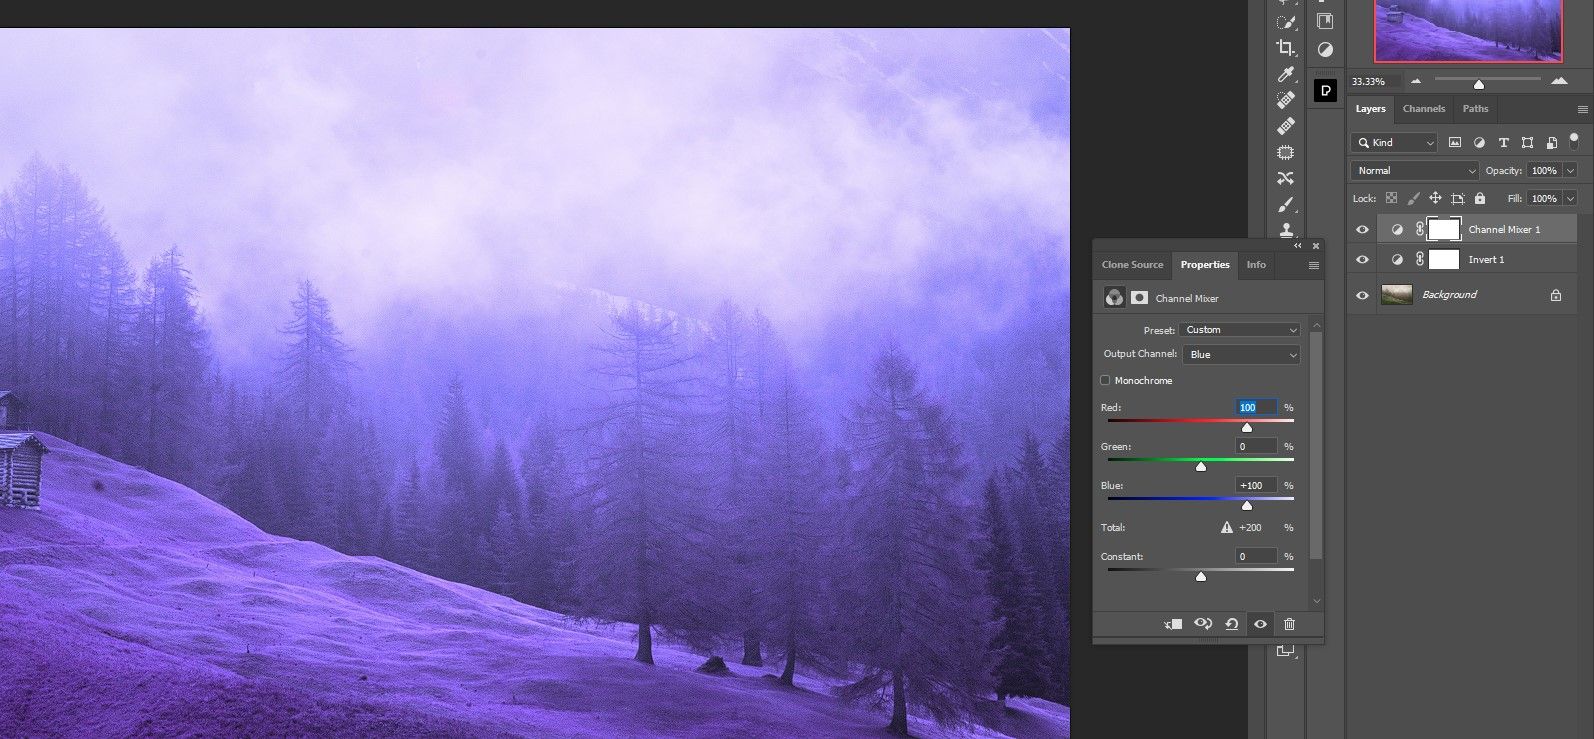This screenshot has height=739, width=1594.
Task: Switch to the Info tab
Action: [1256, 265]
